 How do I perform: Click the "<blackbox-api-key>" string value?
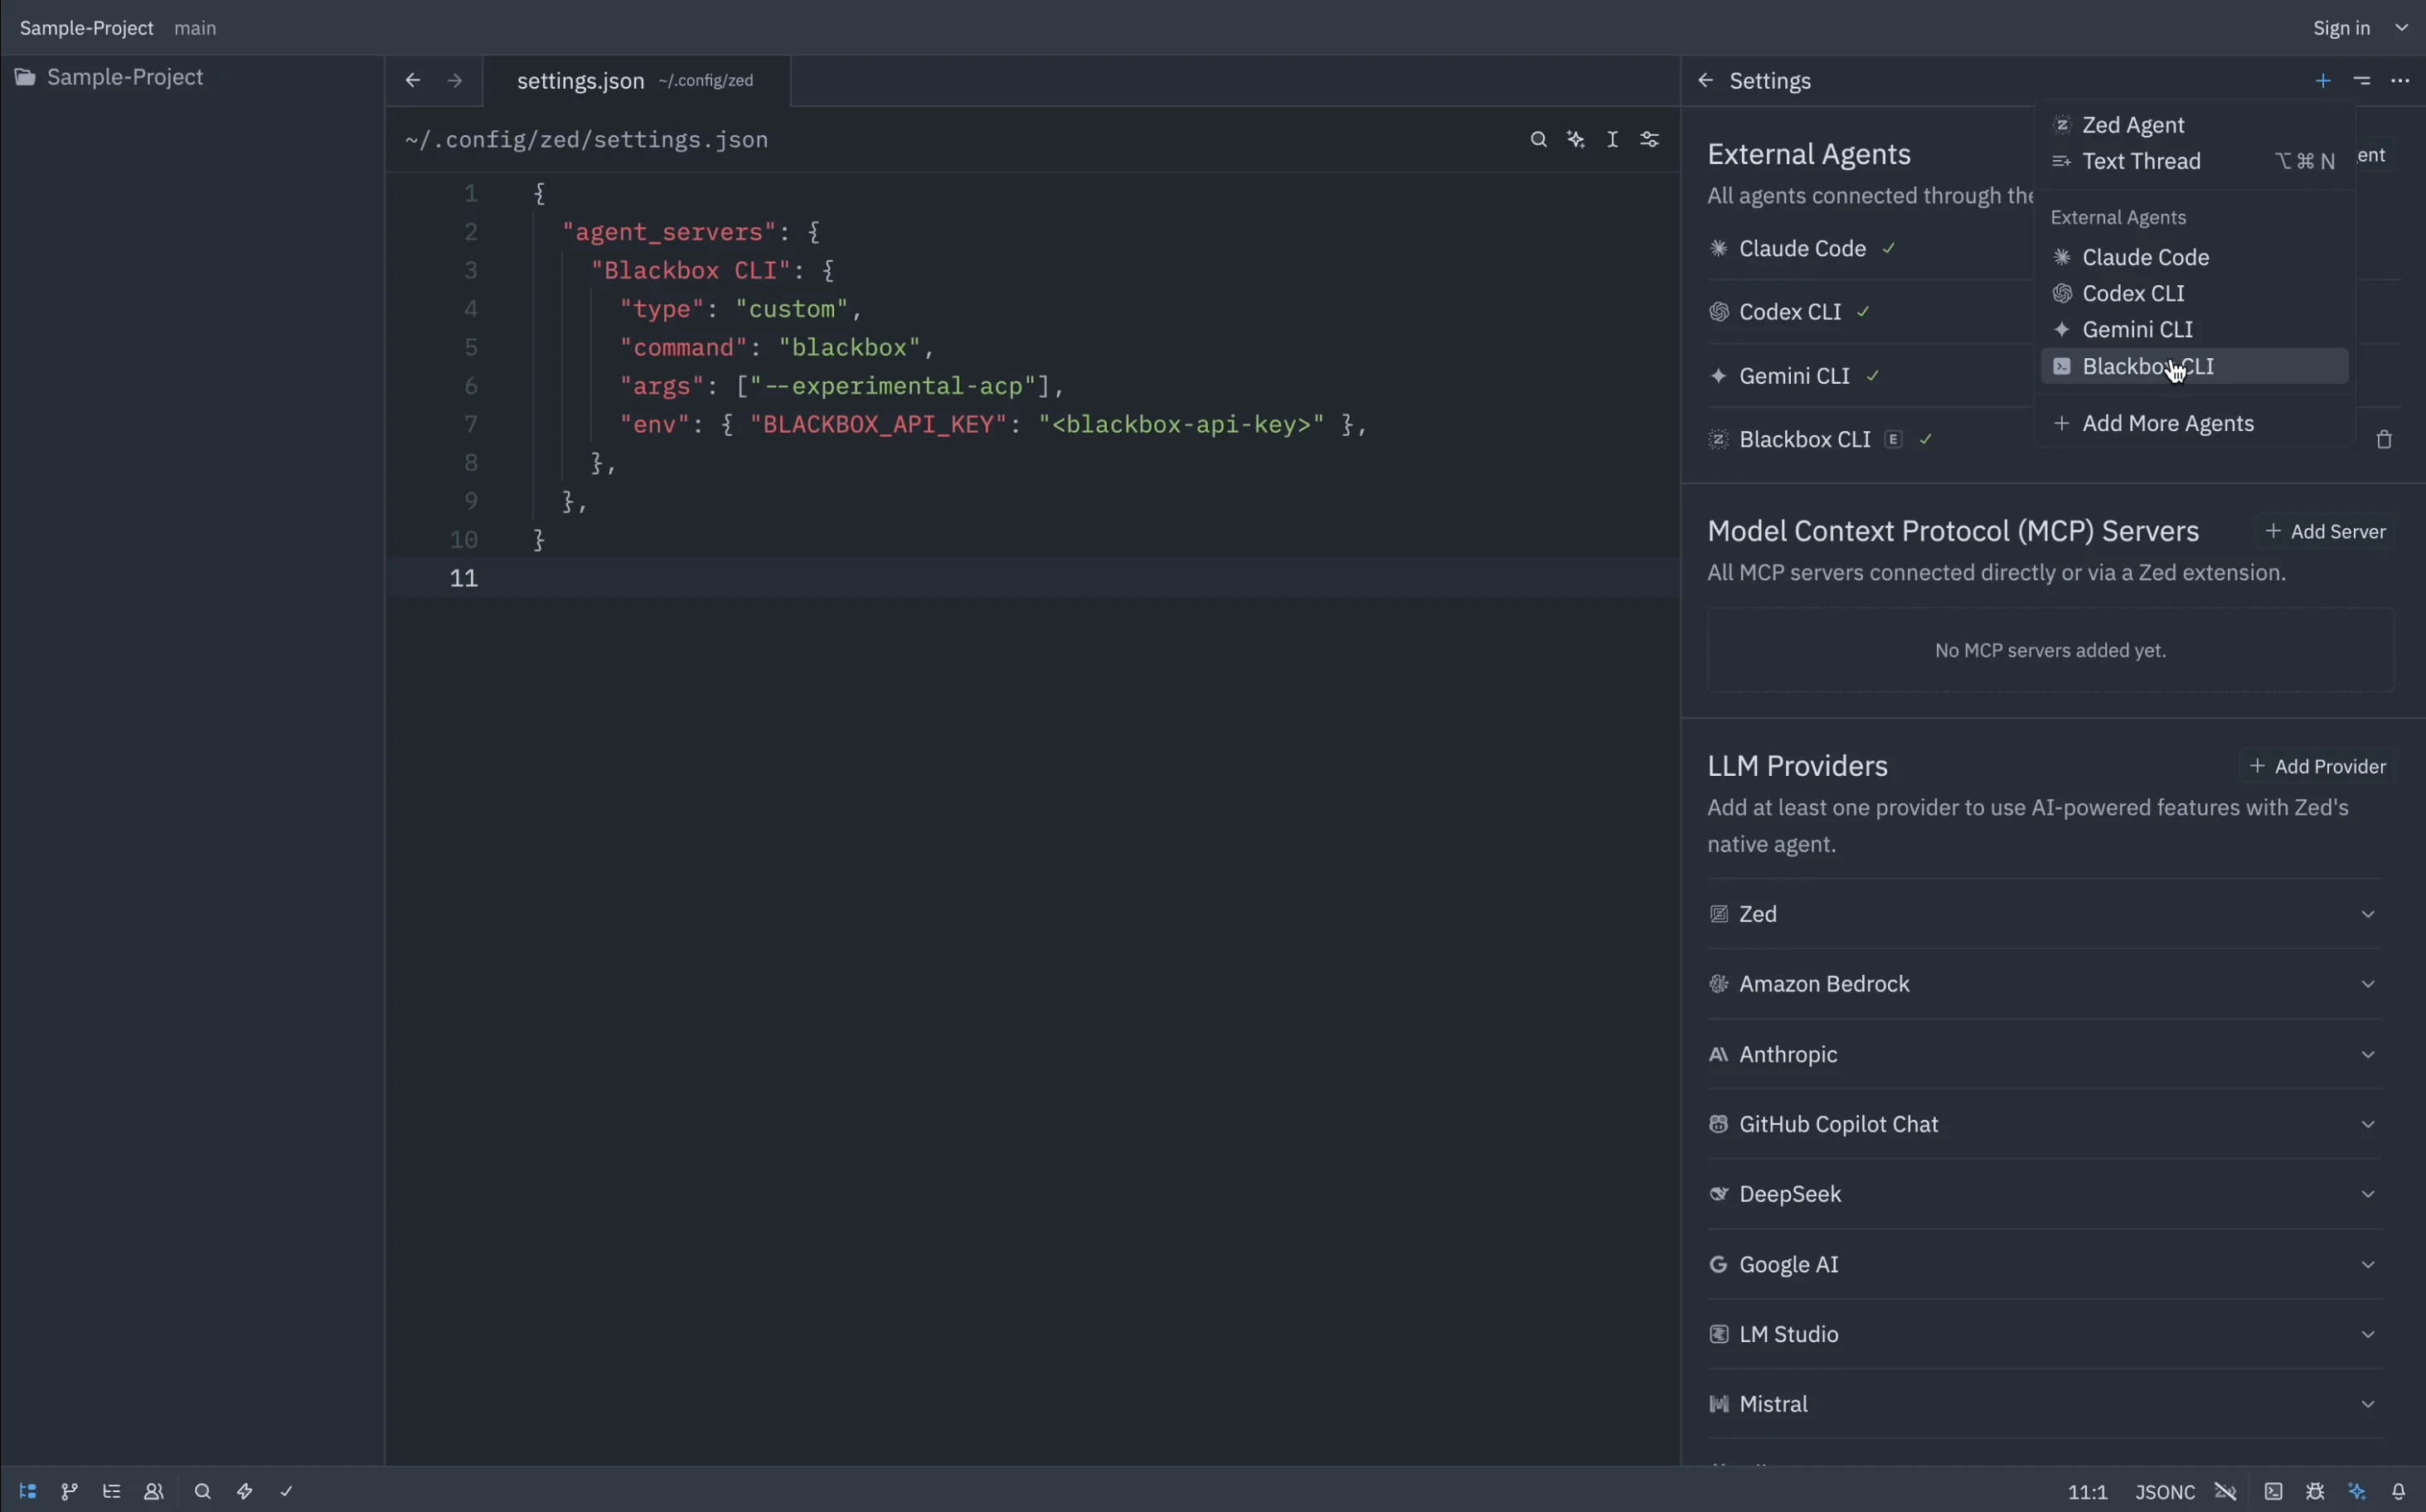[x=1181, y=424]
